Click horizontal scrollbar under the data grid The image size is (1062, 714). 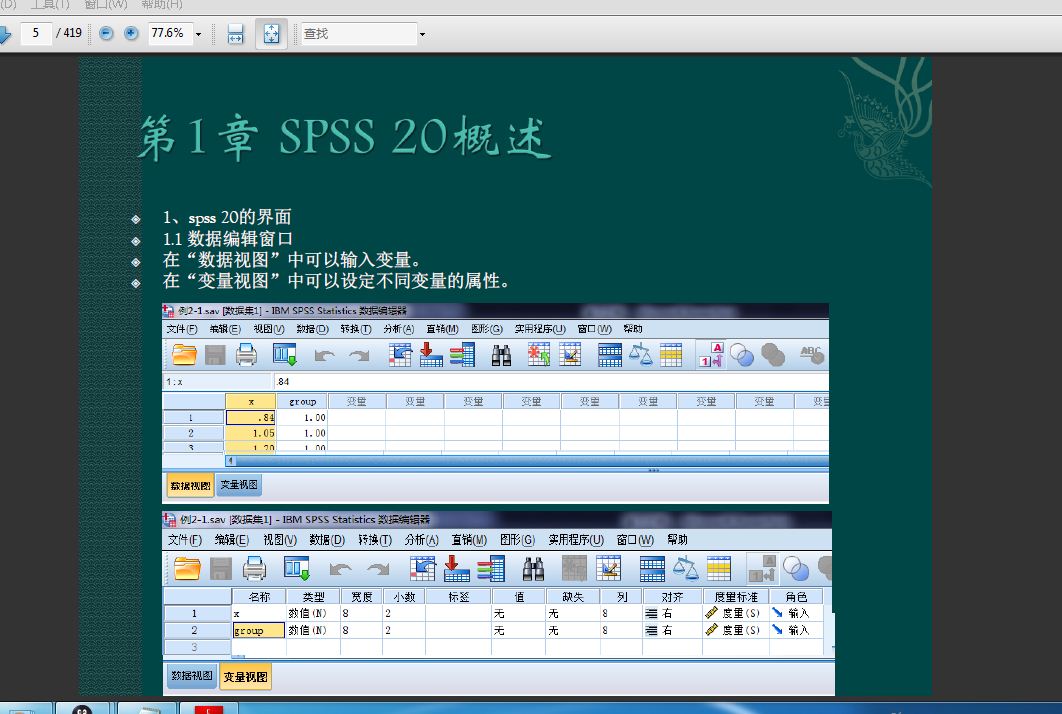coord(528,461)
